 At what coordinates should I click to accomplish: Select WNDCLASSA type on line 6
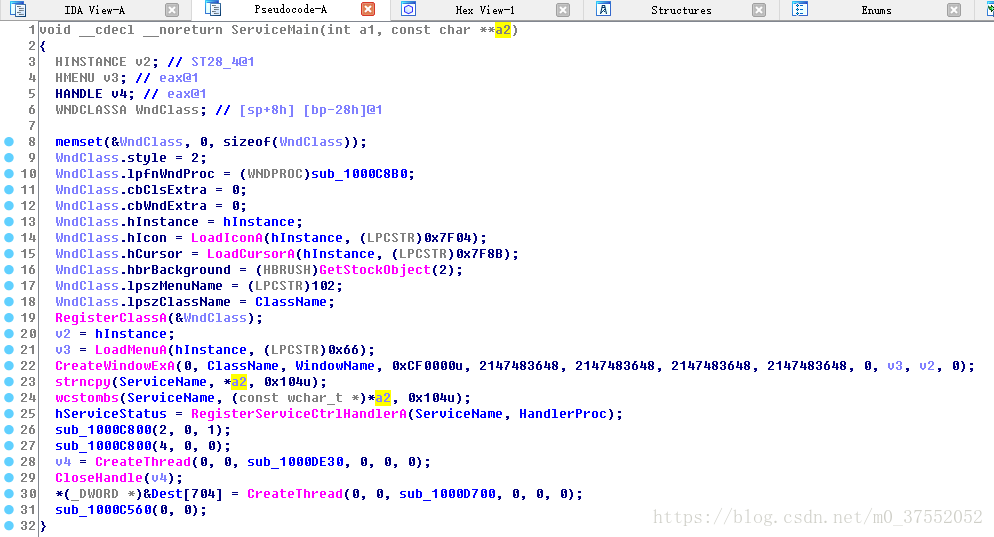click(x=91, y=110)
